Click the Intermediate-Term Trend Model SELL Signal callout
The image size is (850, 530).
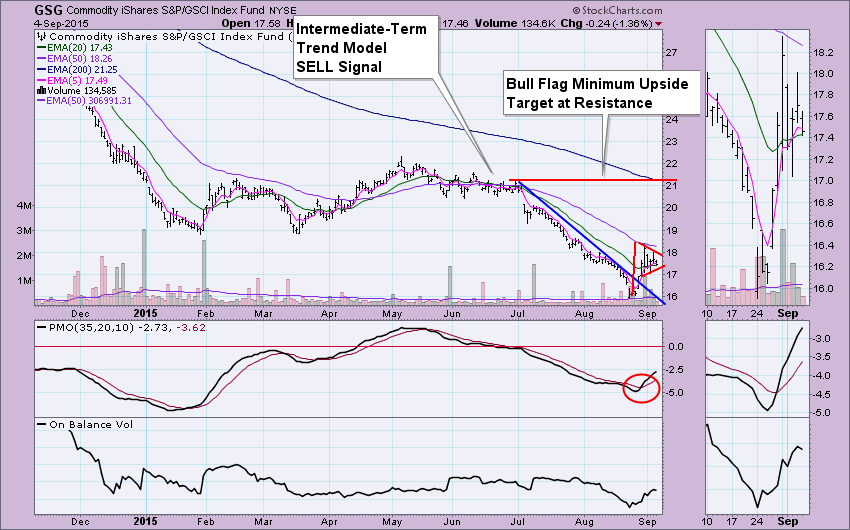(366, 48)
